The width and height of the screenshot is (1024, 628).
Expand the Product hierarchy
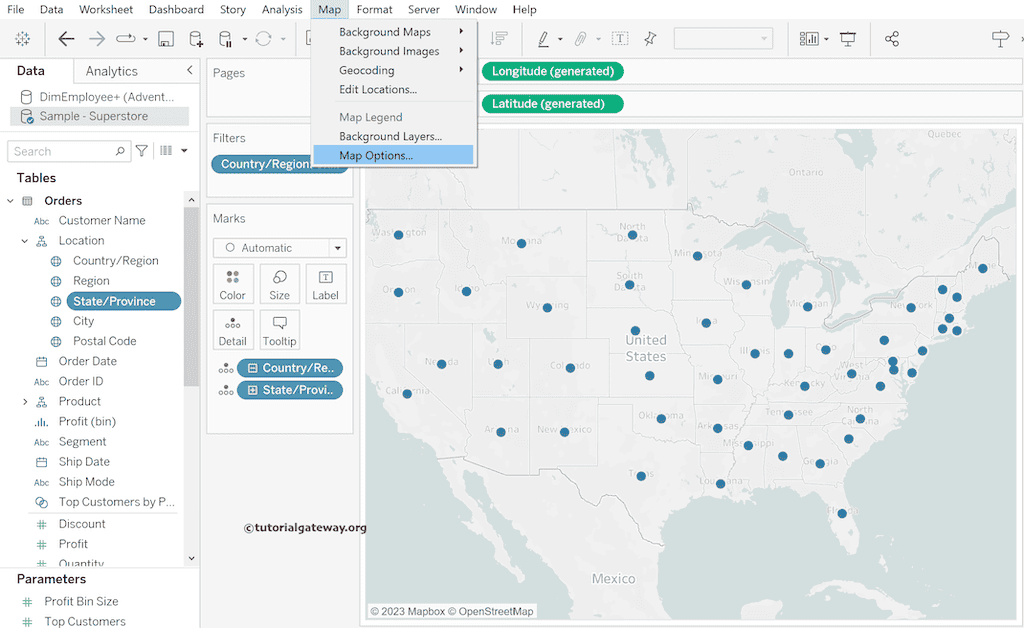[25, 402]
